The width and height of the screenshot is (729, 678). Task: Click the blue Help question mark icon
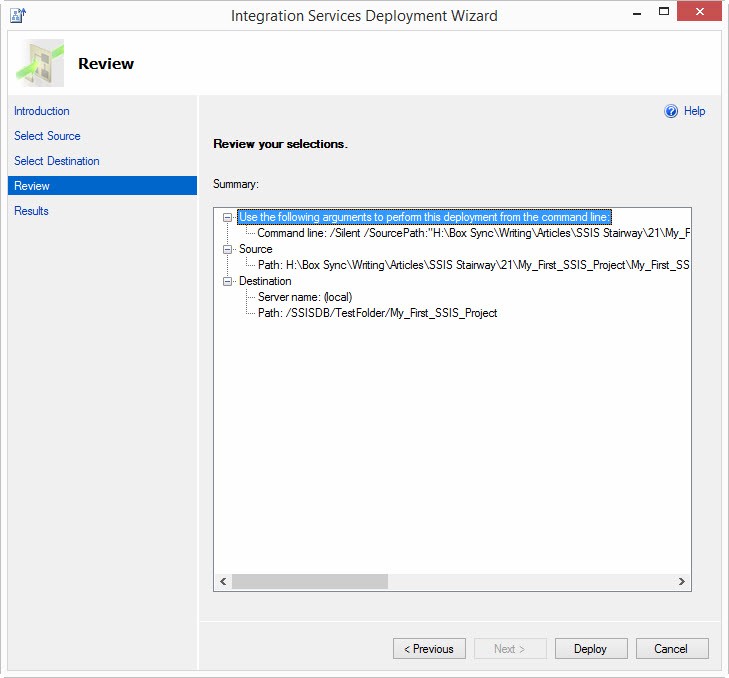point(671,112)
